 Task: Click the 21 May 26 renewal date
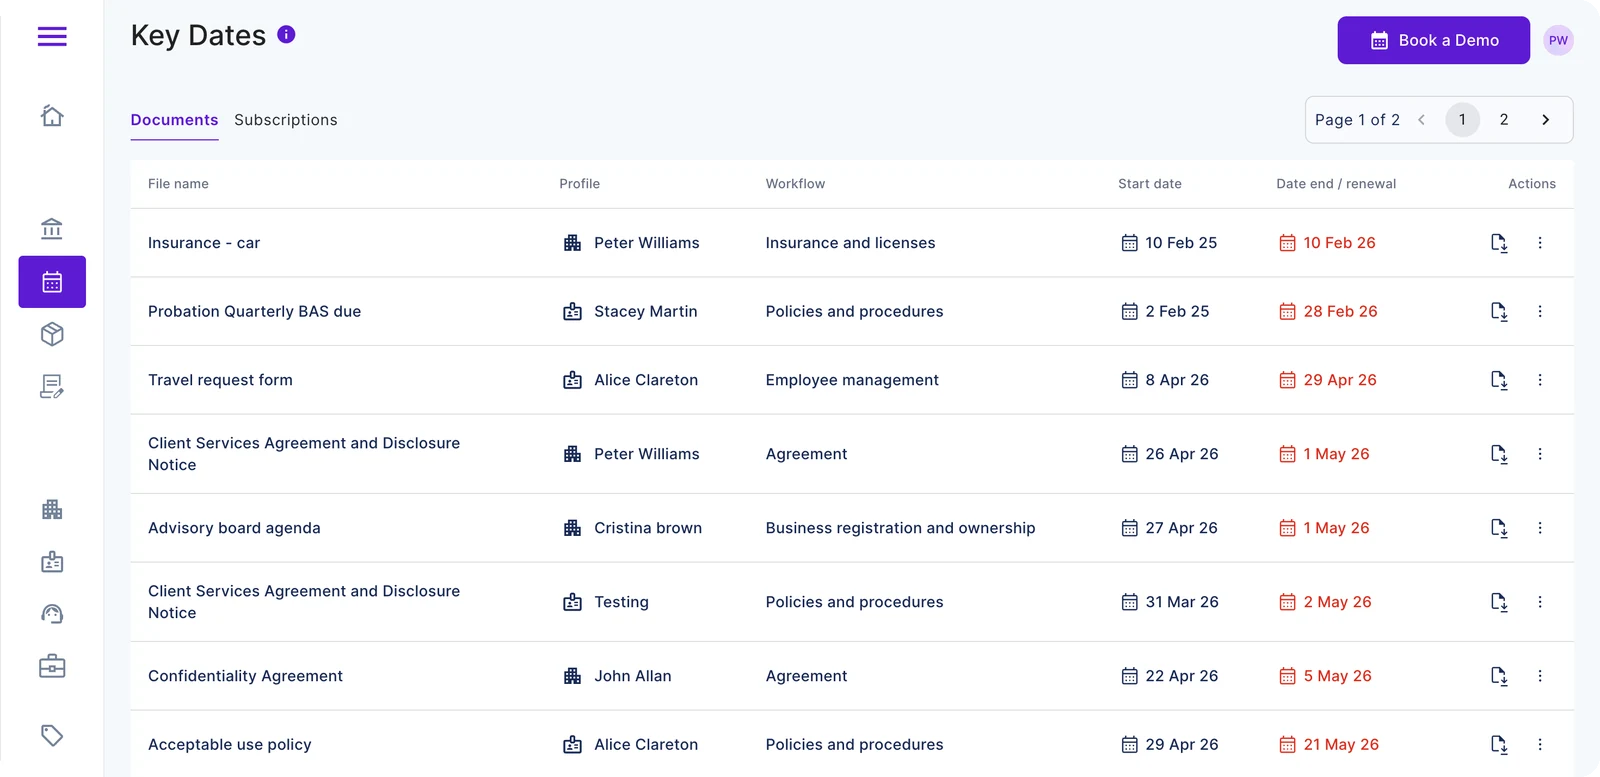point(1341,745)
